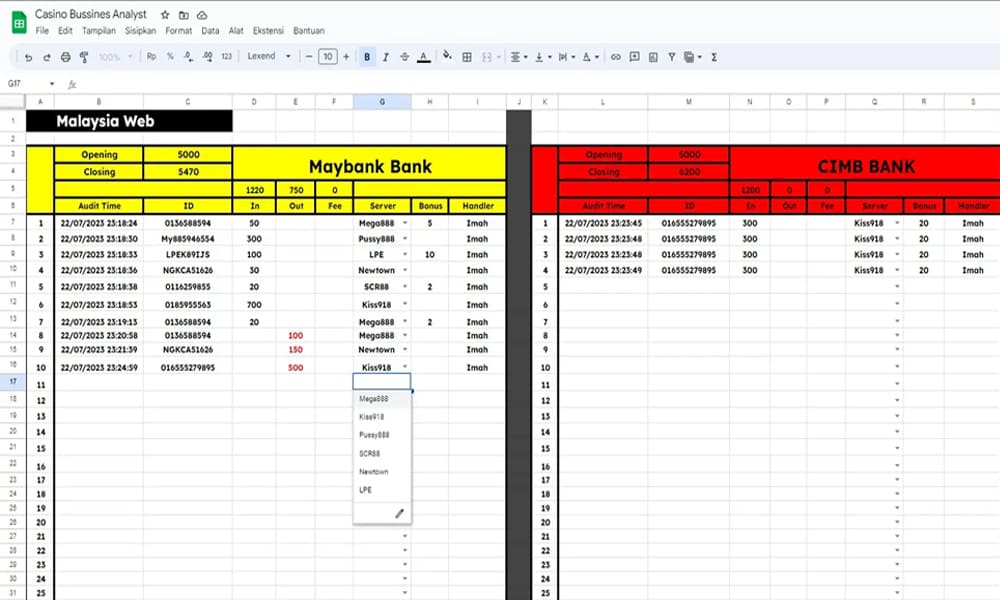Viewport: 1000px width, 600px height.
Task: Click the Undo arrow icon
Action: click(28, 57)
